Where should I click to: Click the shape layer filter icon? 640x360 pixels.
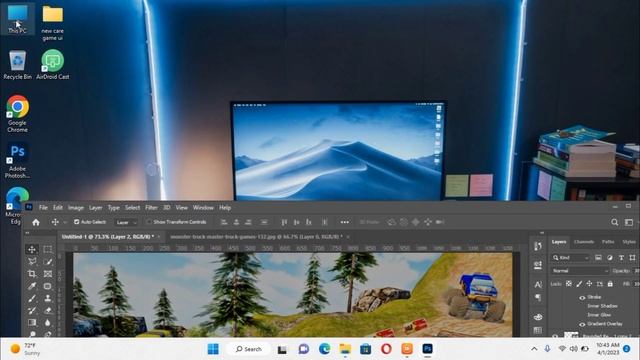coord(632,258)
